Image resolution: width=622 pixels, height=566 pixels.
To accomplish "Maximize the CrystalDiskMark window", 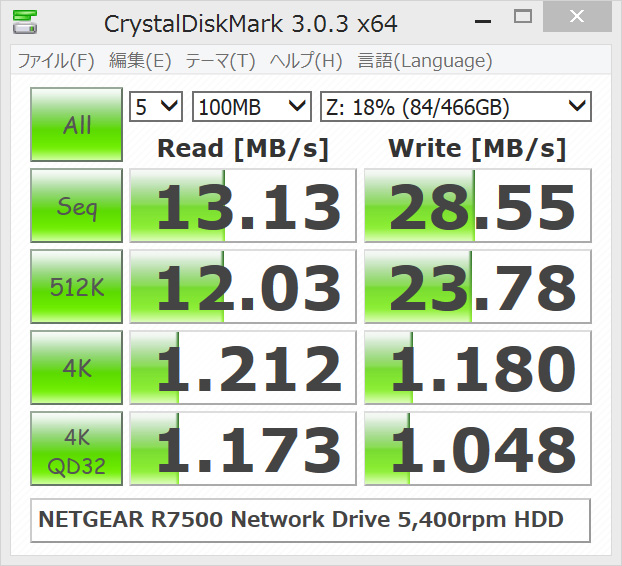I will pos(522,17).
